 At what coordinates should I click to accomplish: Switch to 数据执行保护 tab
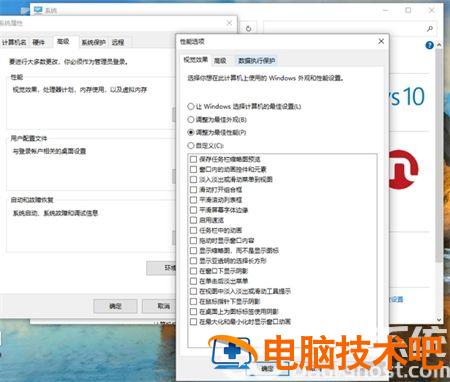pos(256,61)
